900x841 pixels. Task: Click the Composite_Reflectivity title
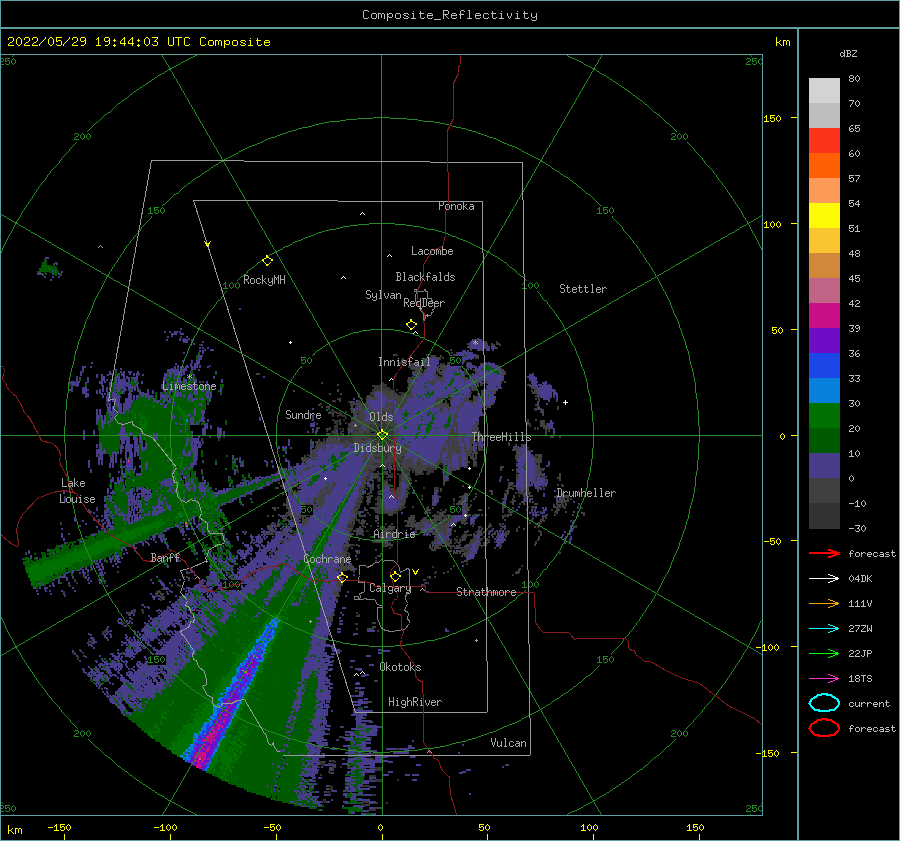coord(450,15)
